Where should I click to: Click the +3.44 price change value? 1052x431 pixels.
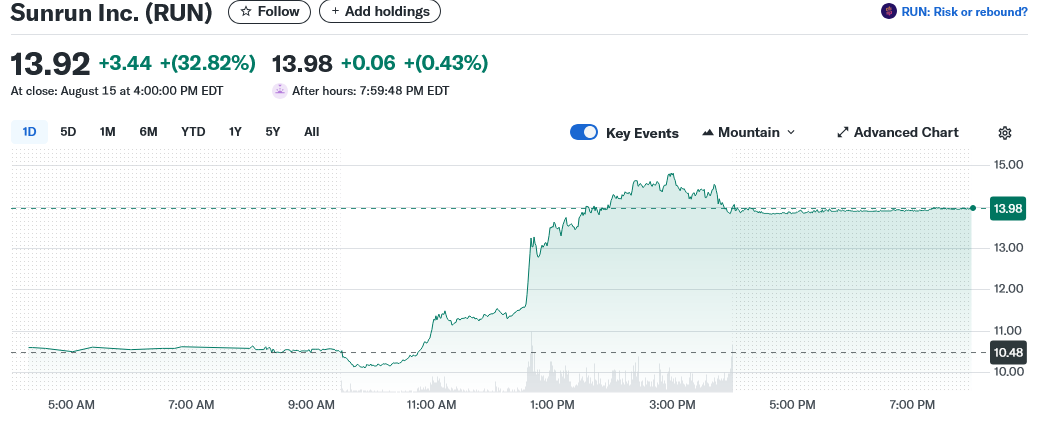click(x=125, y=63)
